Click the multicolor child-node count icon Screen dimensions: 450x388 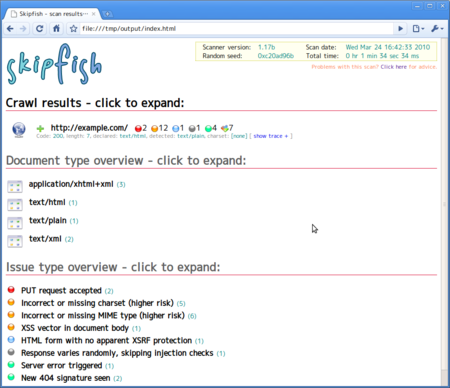pos(225,128)
